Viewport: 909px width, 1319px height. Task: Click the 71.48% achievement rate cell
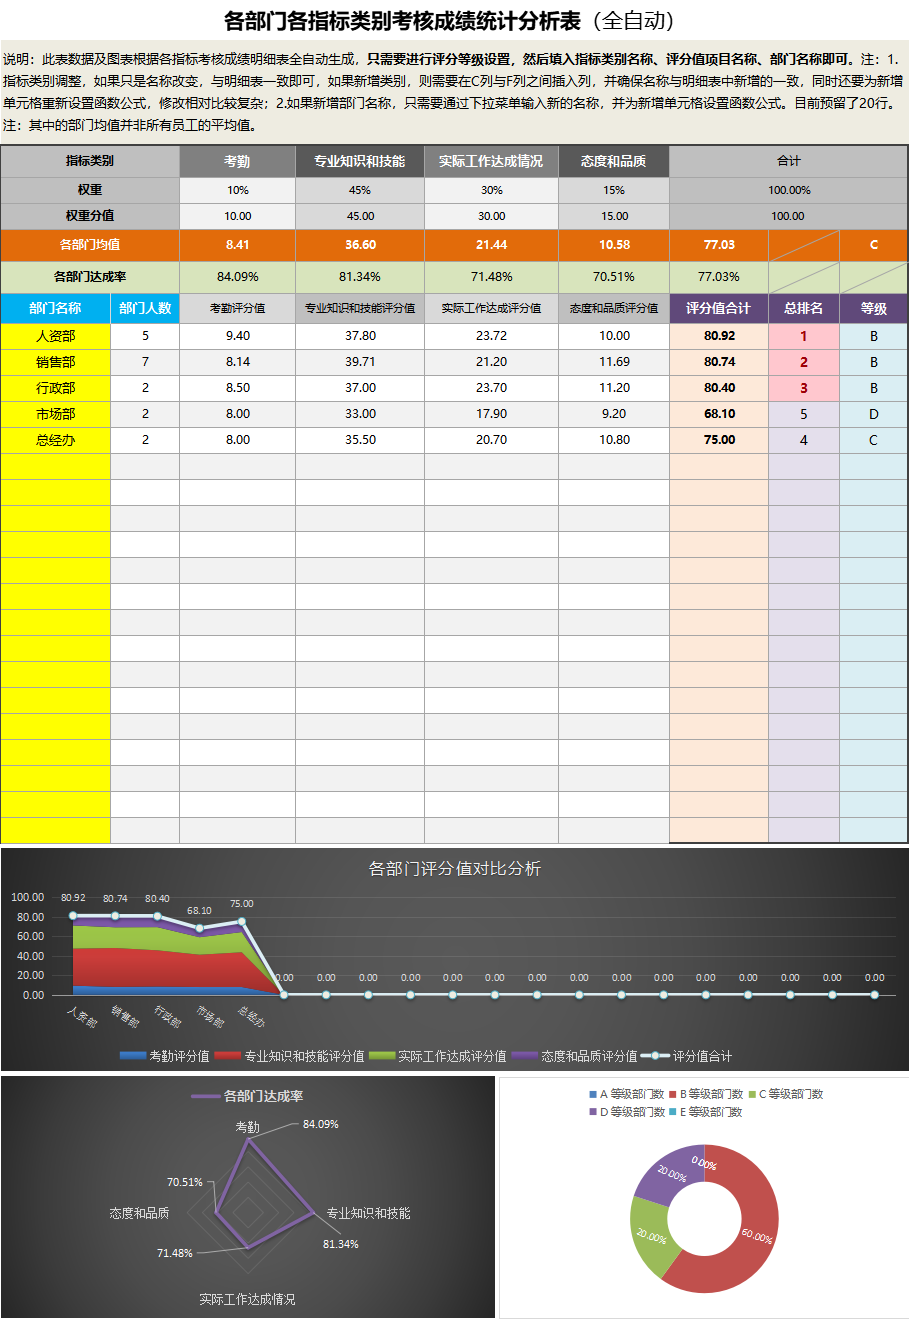pos(491,277)
